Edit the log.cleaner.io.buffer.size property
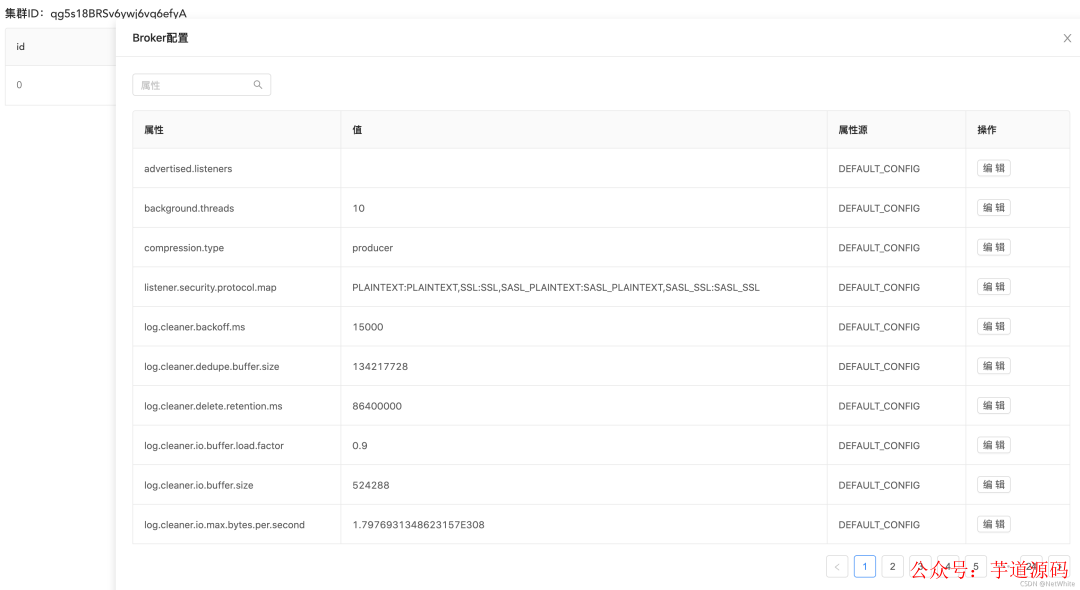Screen dimensions: 1080x590 (993, 485)
